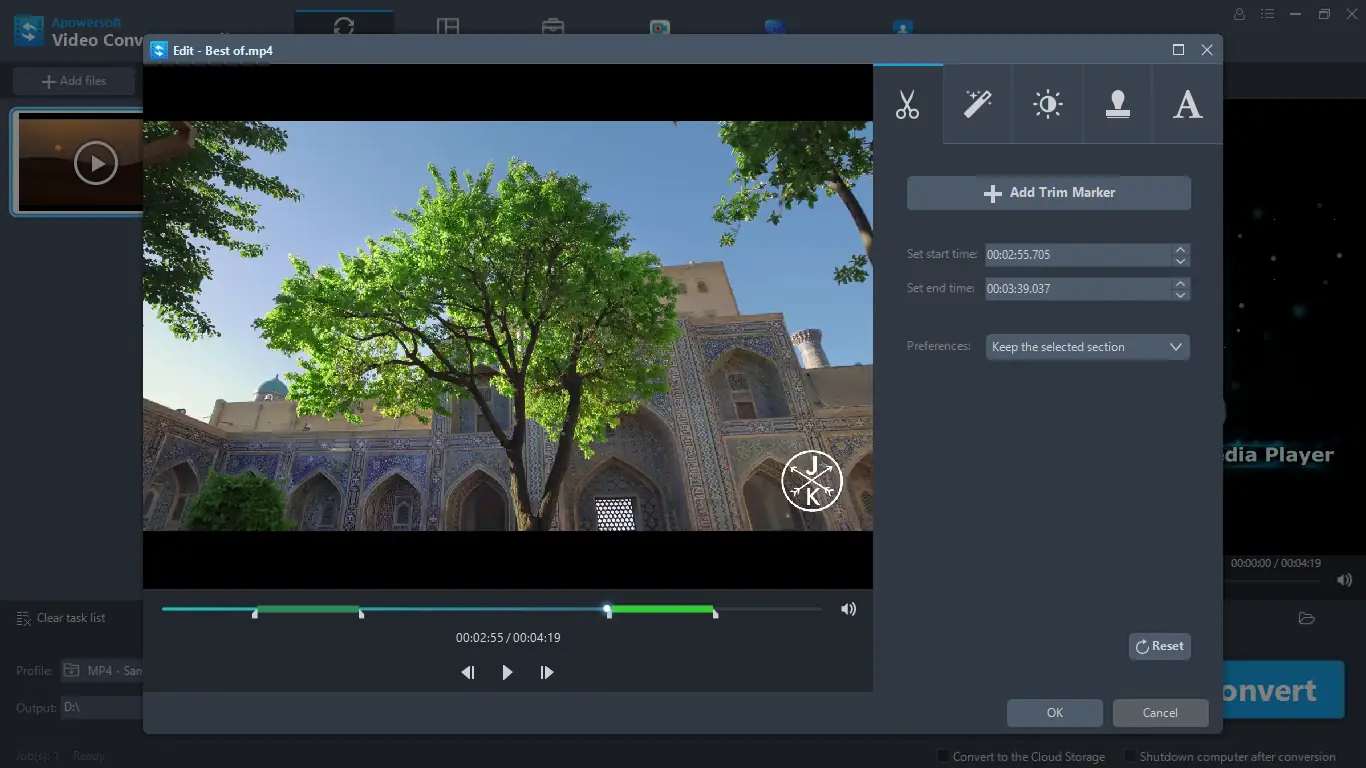Open the text subtitle tab
The width and height of the screenshot is (1366, 768).
(1187, 104)
